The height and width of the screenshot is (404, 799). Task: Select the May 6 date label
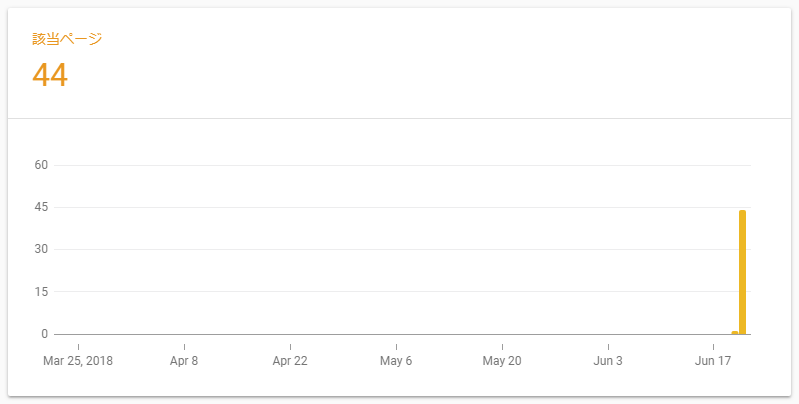[396, 361]
